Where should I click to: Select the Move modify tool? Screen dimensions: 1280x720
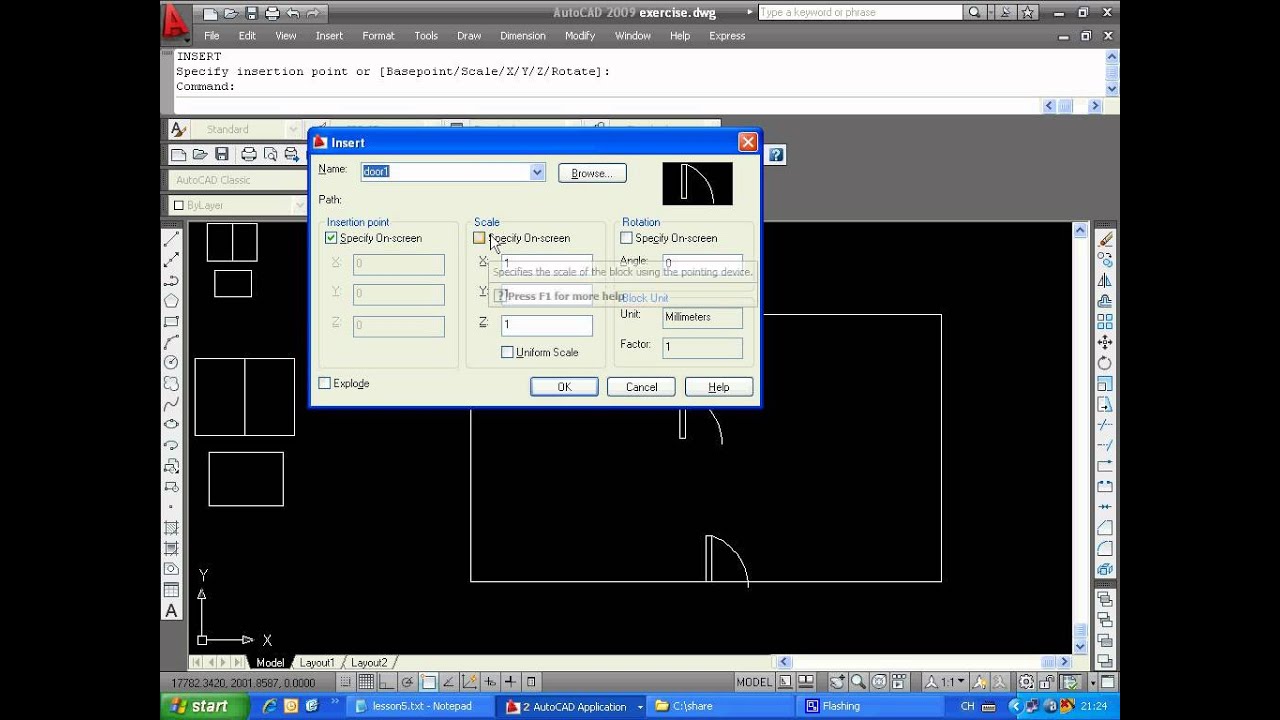(1105, 342)
